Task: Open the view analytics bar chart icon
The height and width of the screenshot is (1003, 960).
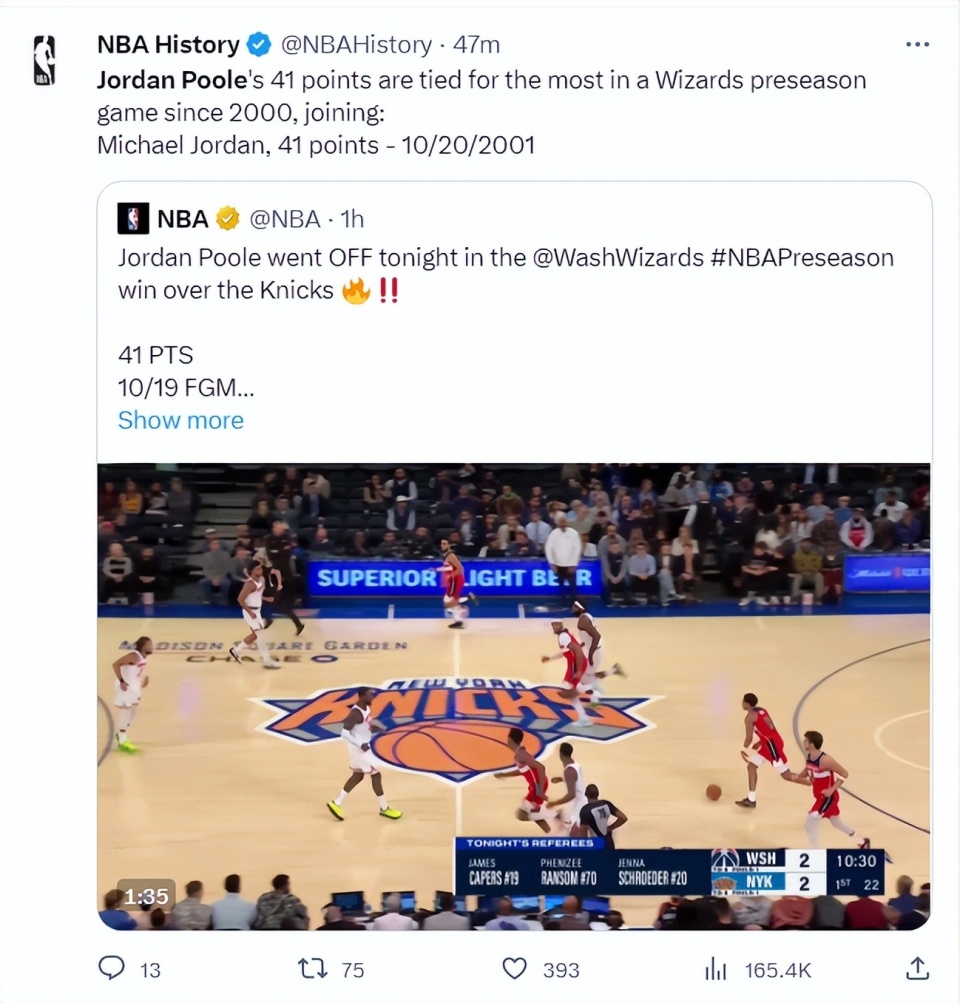Action: pyautogui.click(x=716, y=970)
